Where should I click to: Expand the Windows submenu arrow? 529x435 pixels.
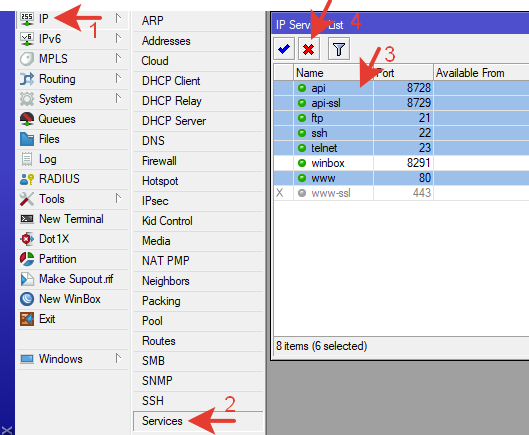[x=118, y=358]
